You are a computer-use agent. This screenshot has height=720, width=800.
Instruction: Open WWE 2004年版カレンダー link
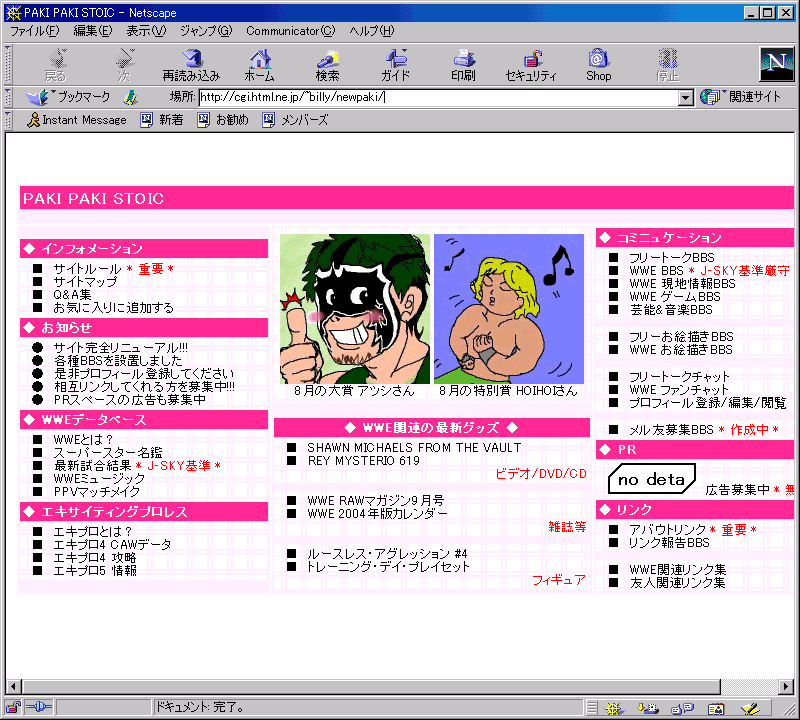(378, 514)
